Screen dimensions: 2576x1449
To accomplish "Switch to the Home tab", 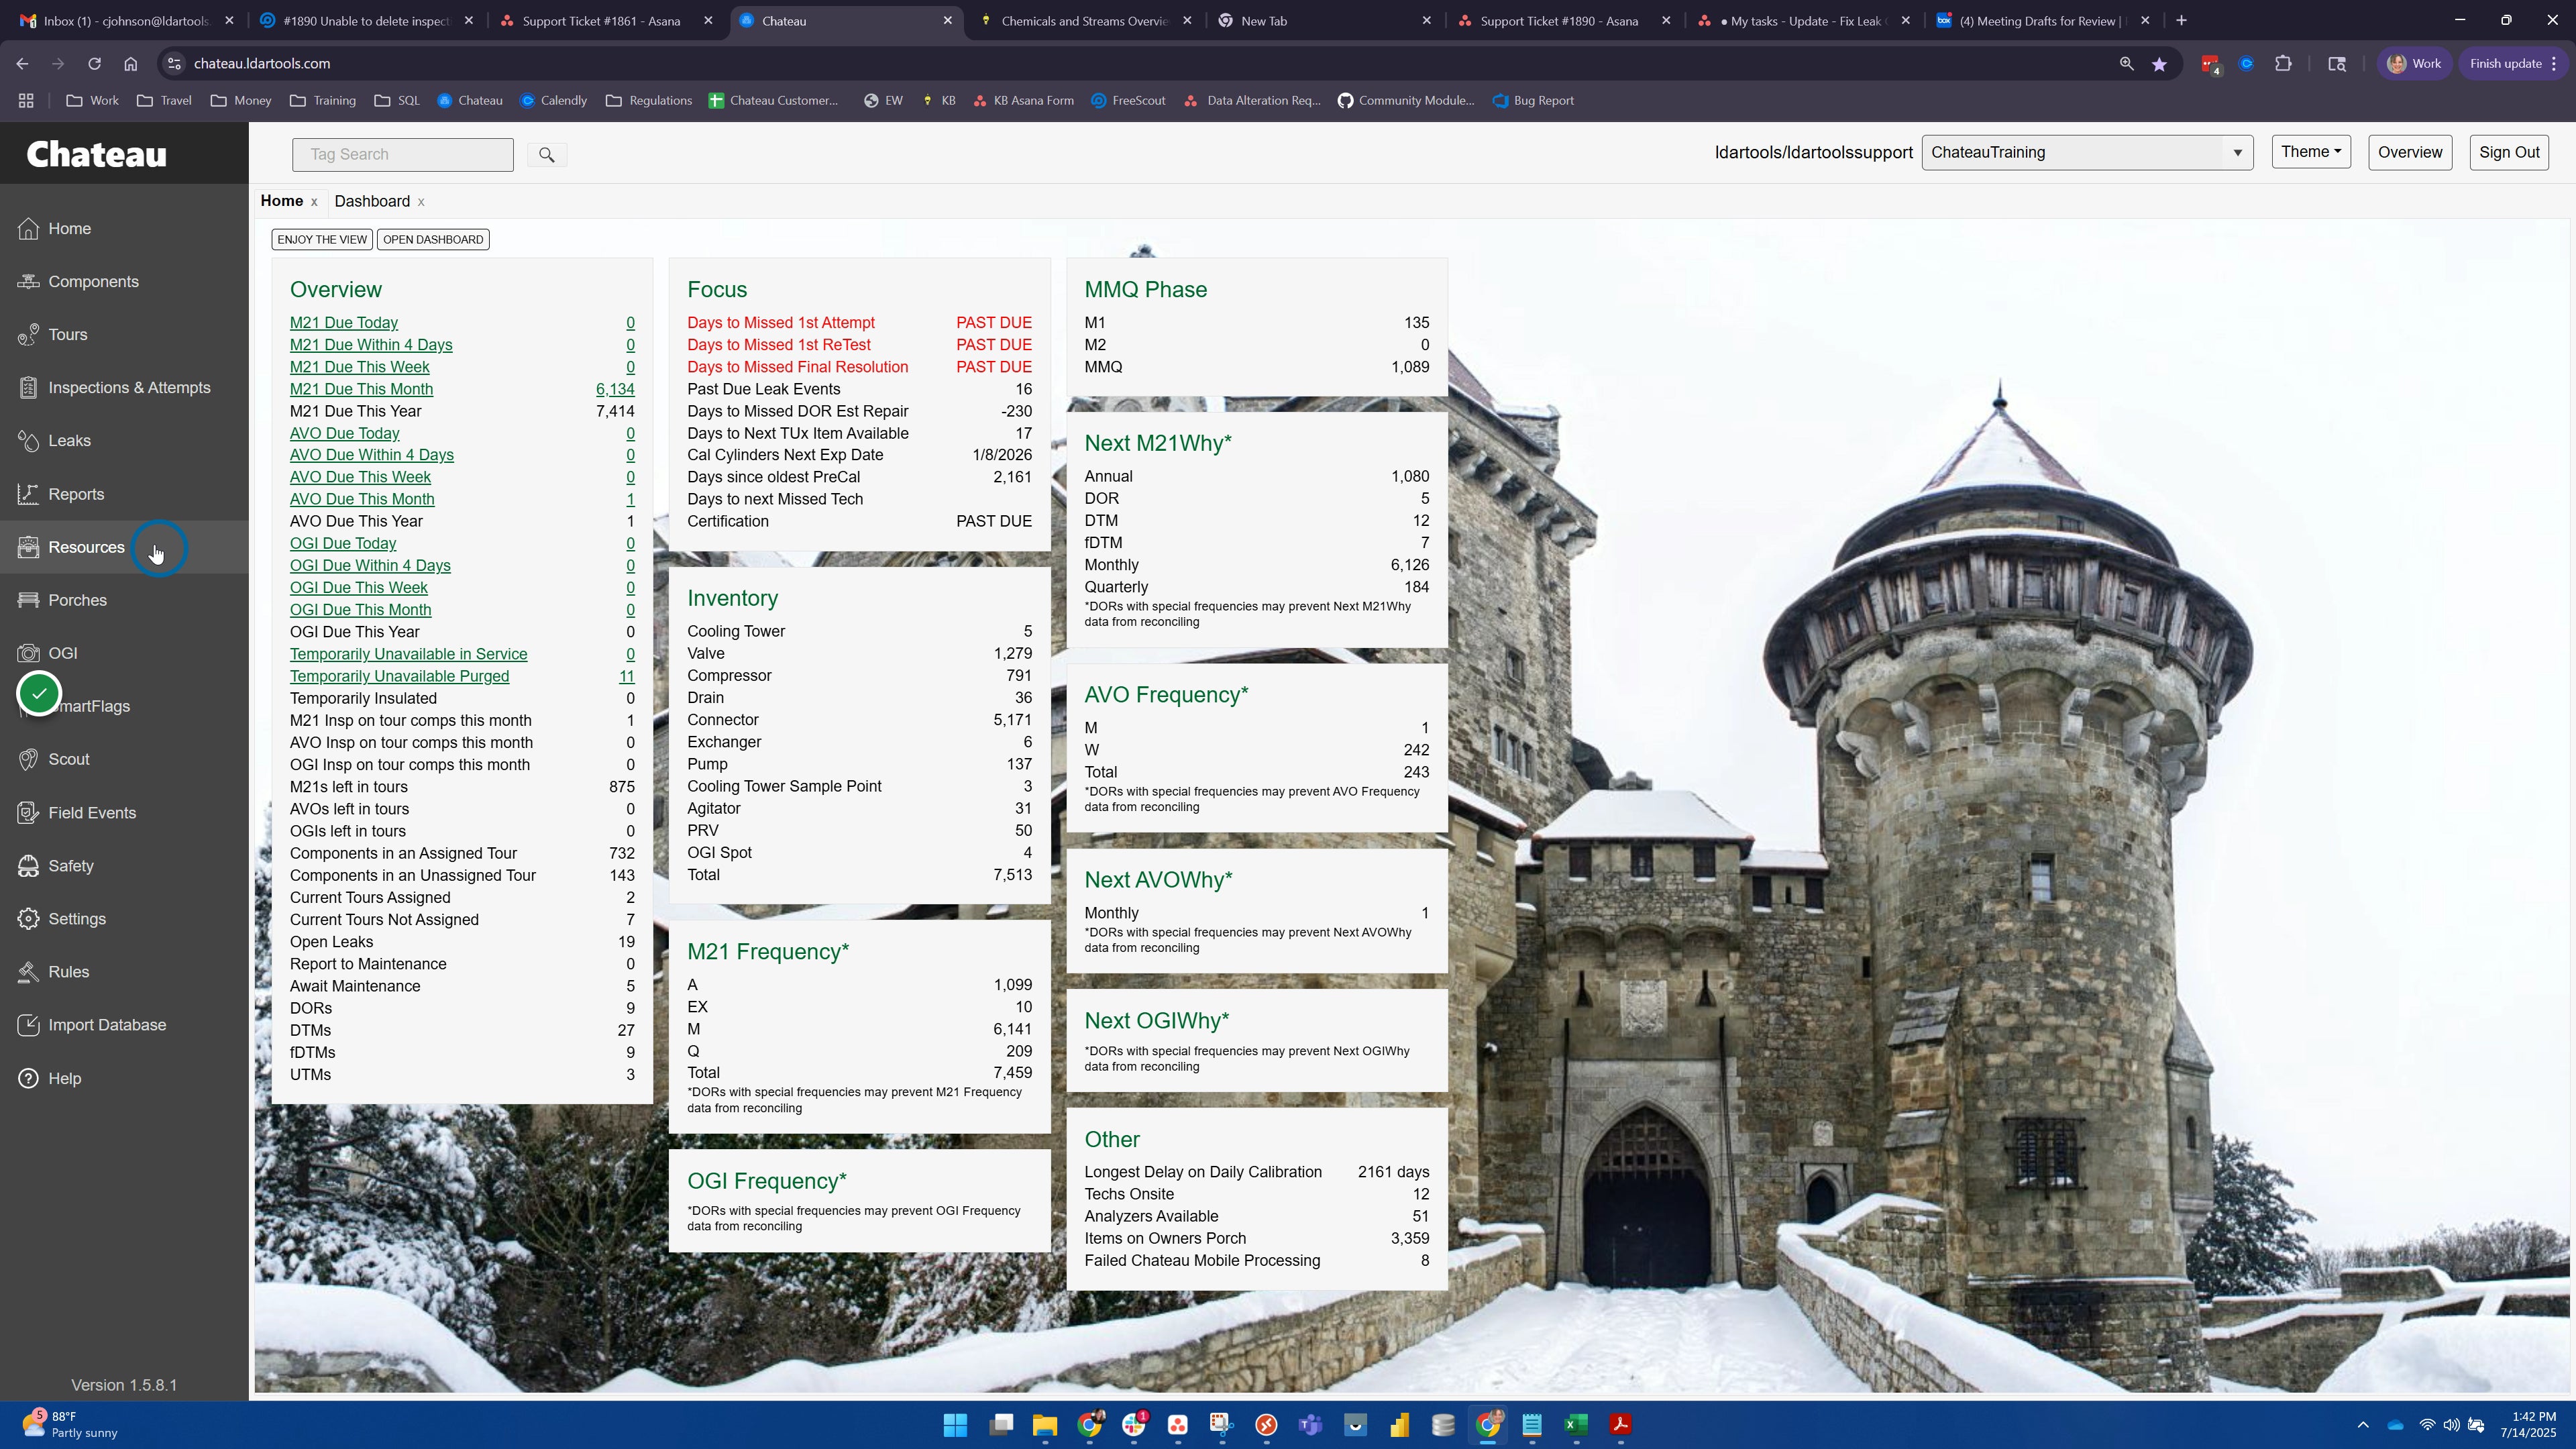I will click(x=282, y=201).
